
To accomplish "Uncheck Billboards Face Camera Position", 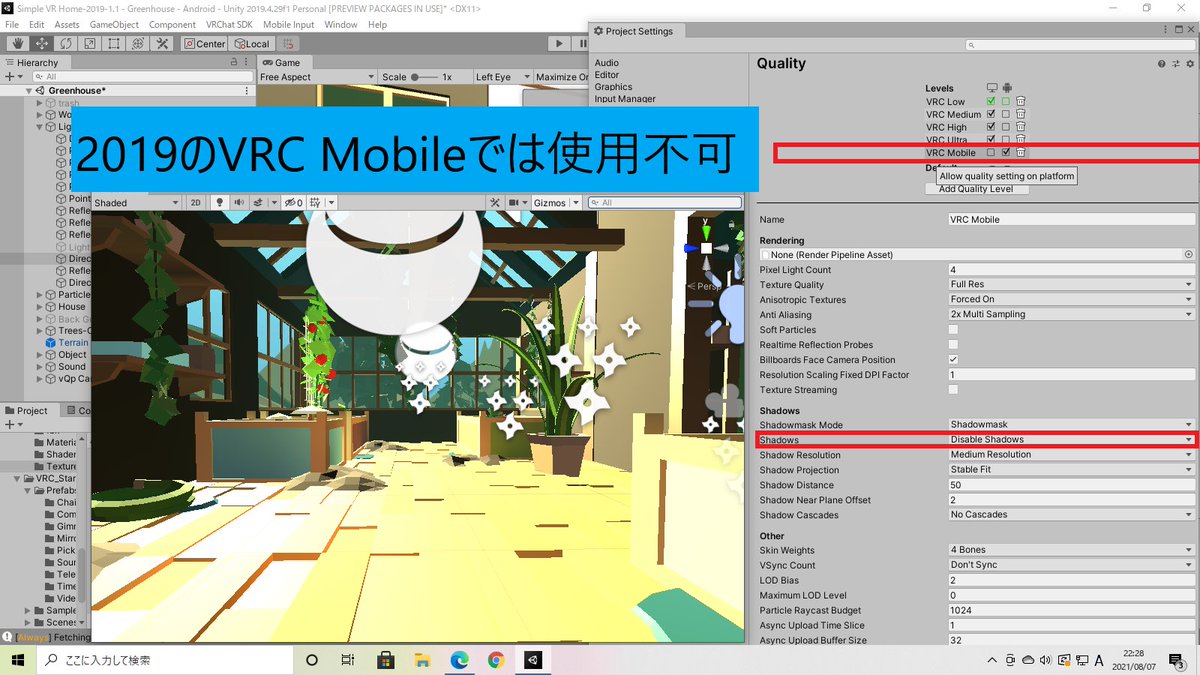I will [x=953, y=359].
